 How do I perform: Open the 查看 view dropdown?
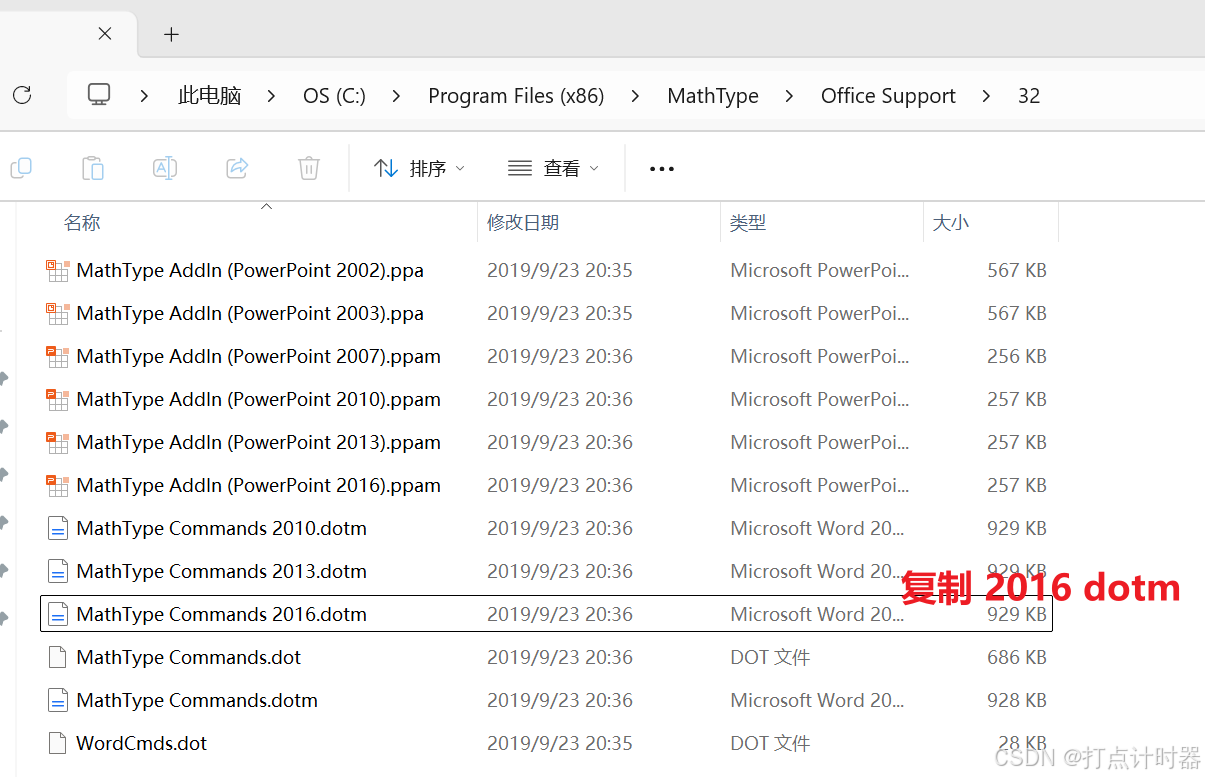(553, 168)
